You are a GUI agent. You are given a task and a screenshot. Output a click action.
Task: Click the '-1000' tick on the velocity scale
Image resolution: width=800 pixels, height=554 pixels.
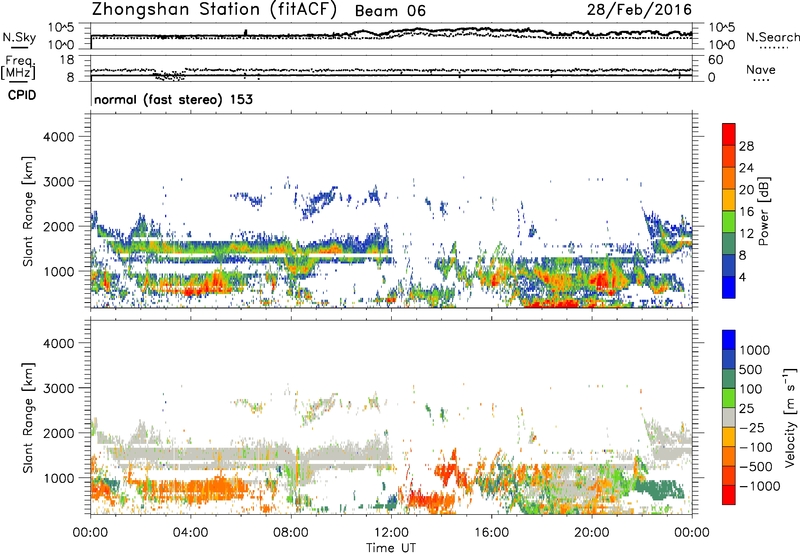(x=759, y=486)
